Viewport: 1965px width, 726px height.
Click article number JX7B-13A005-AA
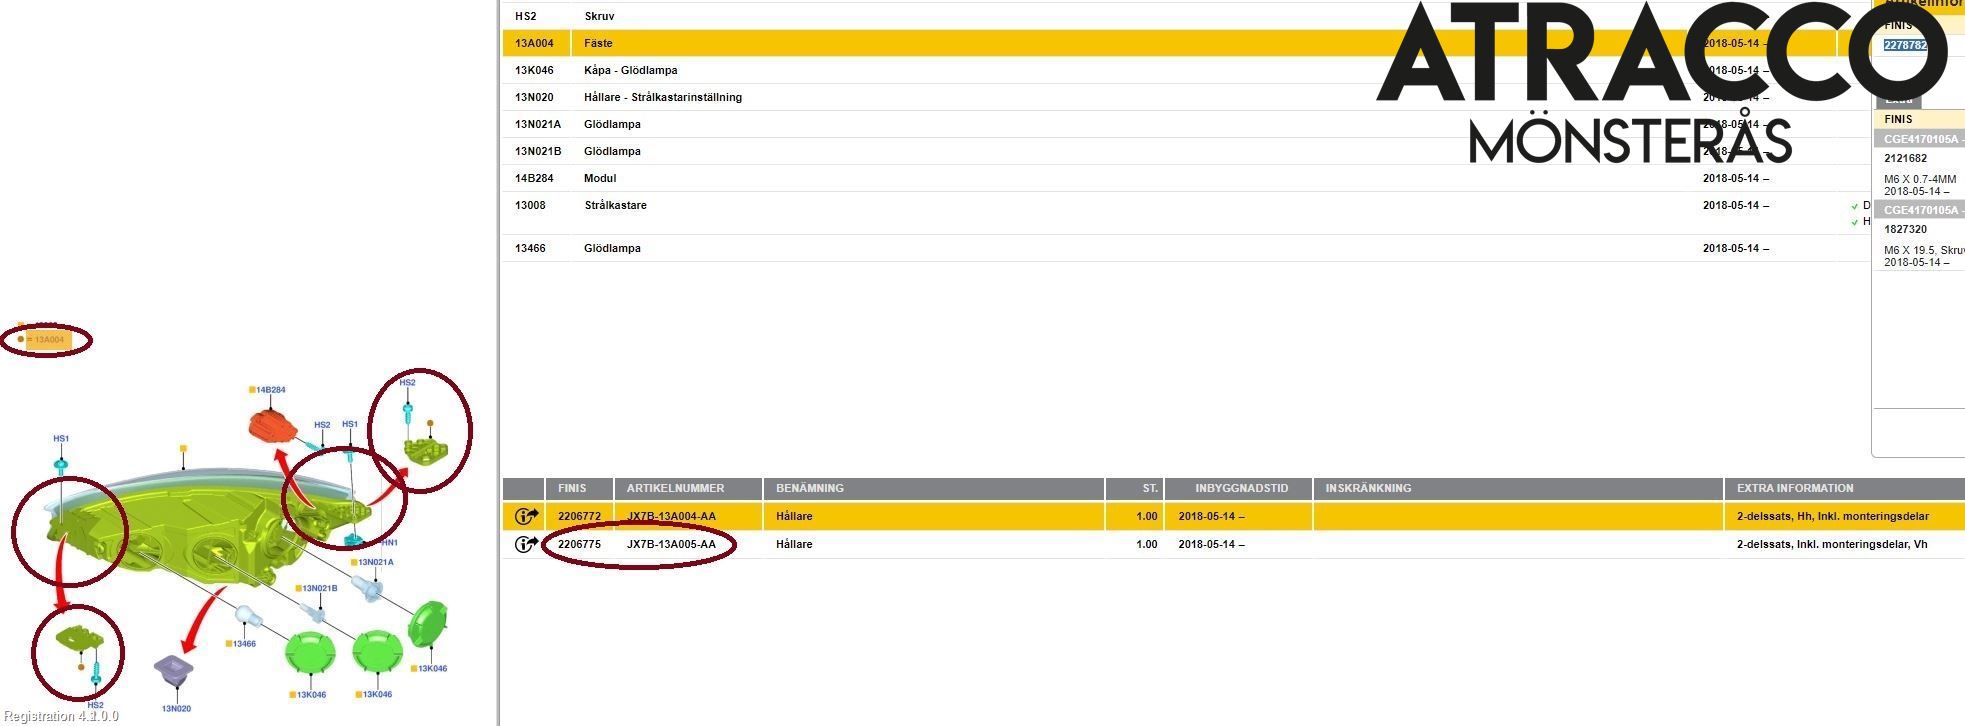tap(671, 544)
